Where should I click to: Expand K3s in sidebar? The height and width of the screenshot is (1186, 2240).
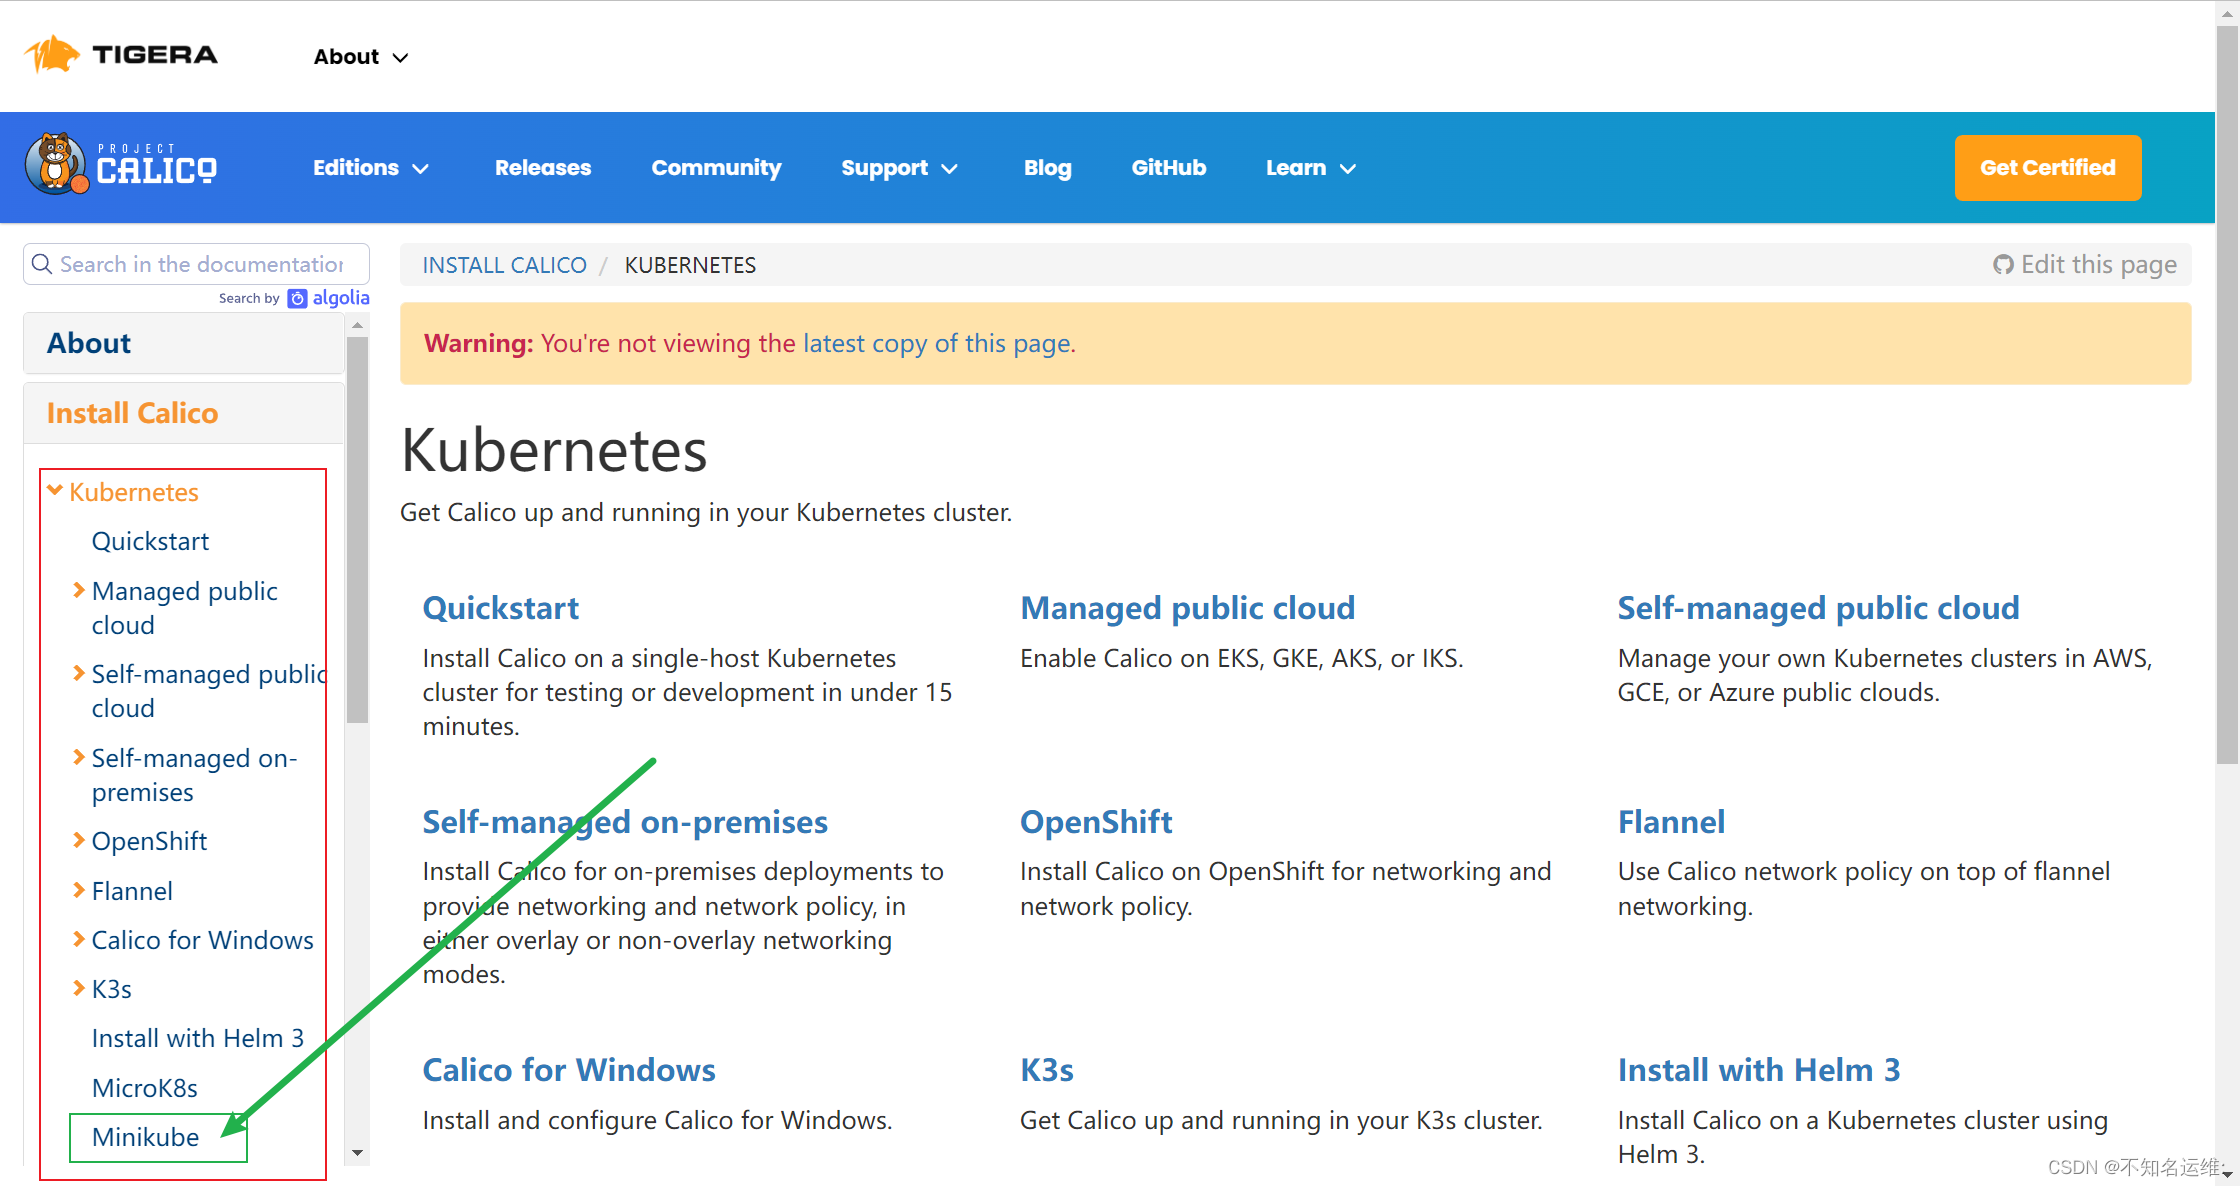point(79,988)
